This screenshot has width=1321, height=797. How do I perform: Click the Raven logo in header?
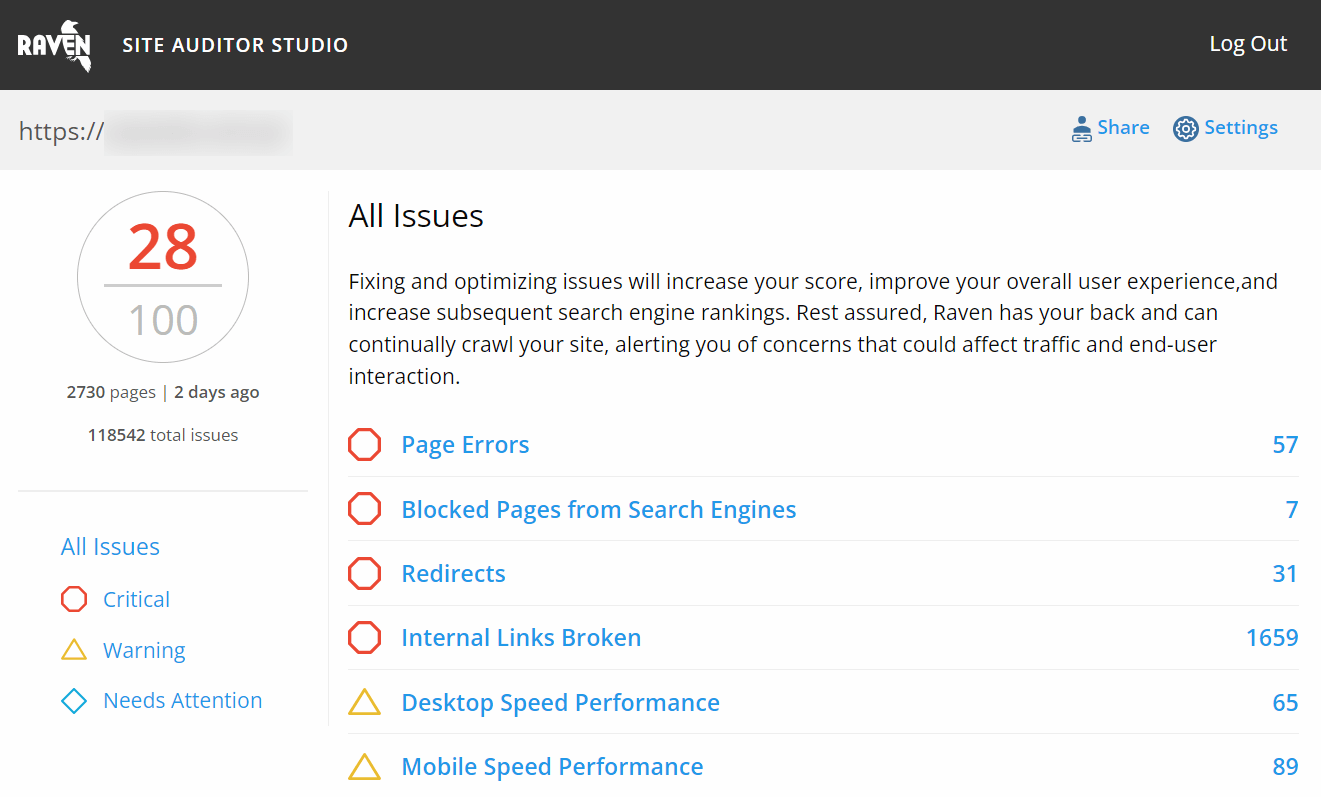click(55, 45)
